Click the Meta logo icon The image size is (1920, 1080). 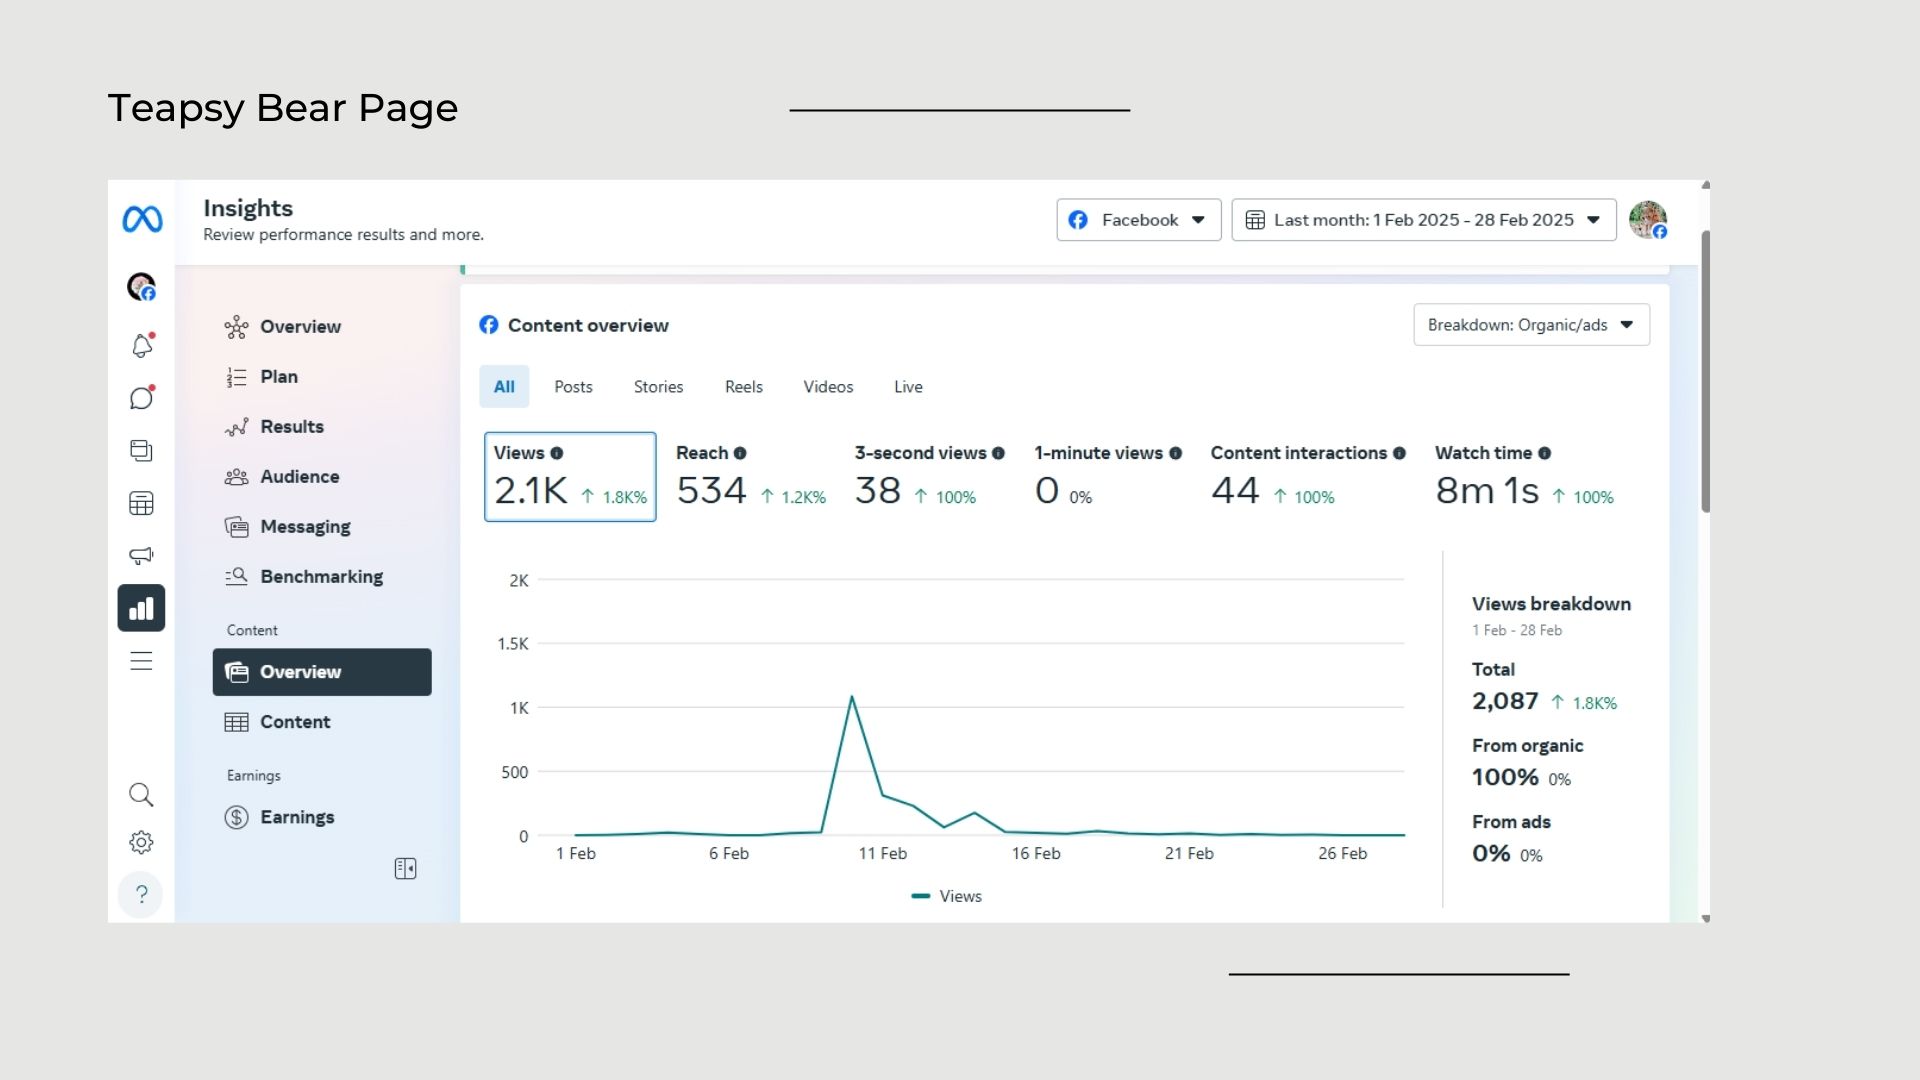(142, 219)
